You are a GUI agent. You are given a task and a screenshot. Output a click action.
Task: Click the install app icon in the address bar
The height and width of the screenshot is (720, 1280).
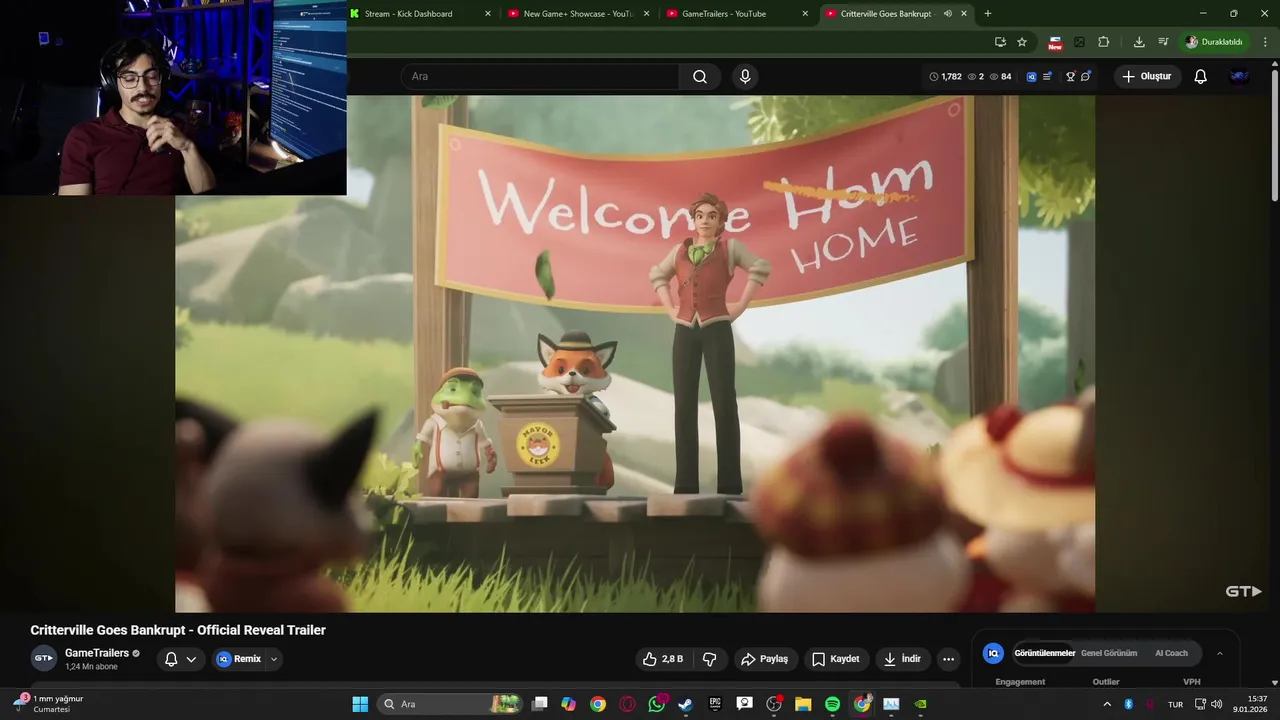[x=1000, y=42]
